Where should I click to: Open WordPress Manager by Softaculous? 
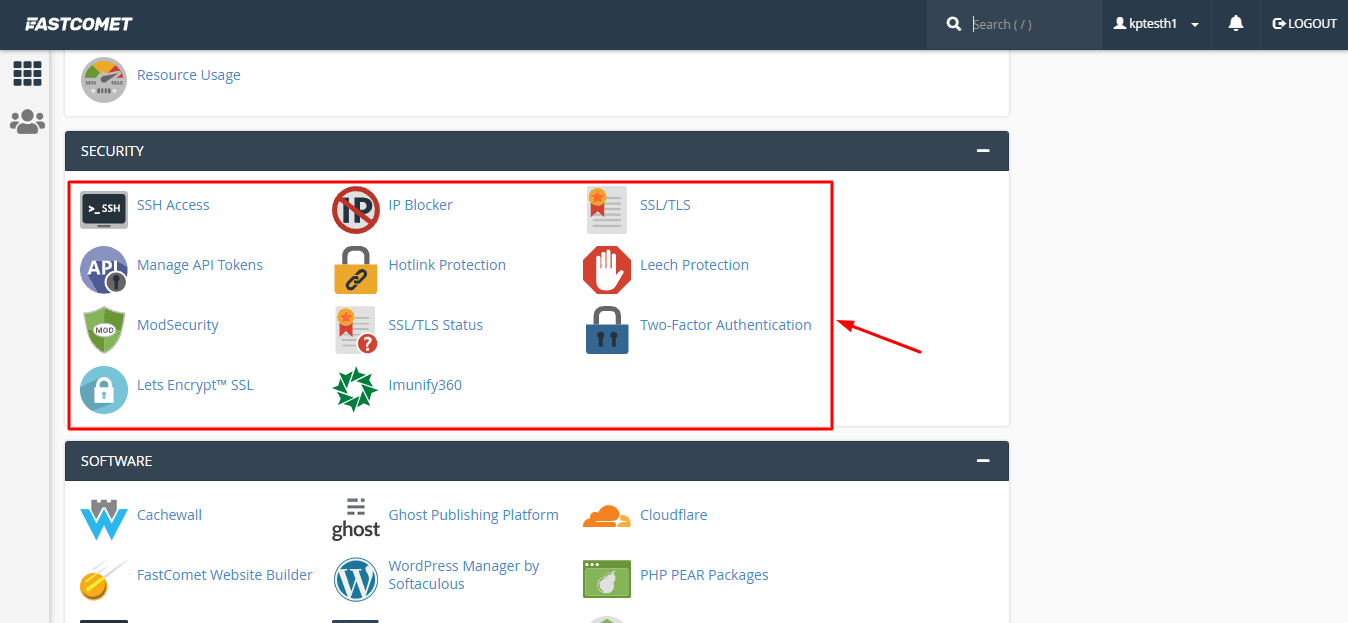tap(464, 575)
